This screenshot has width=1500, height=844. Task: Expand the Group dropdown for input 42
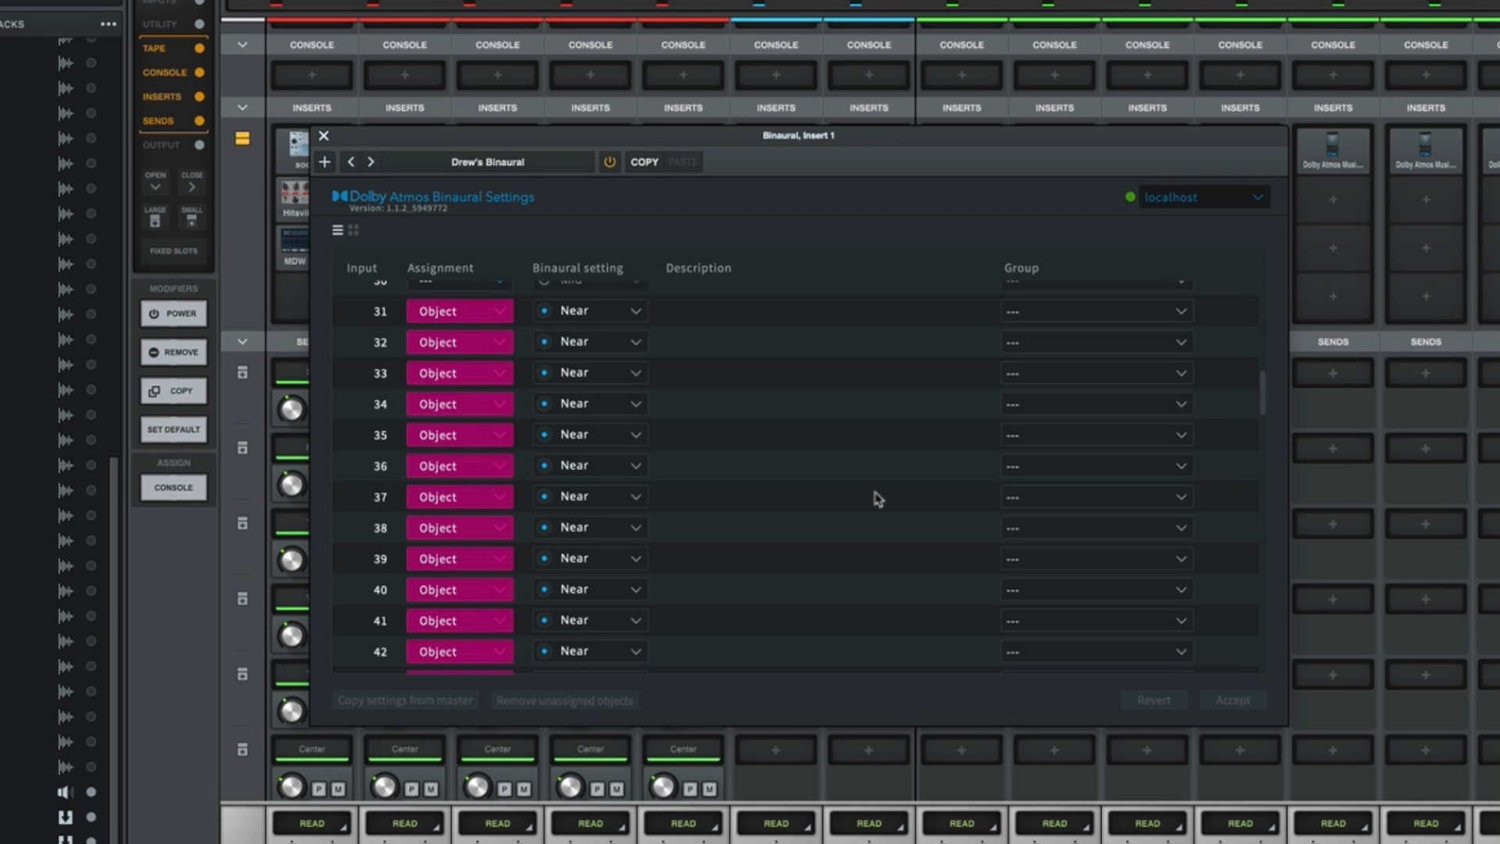pyautogui.click(x=1095, y=651)
